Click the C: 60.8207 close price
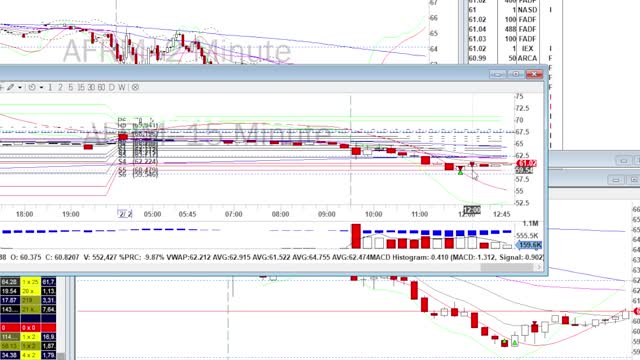This screenshot has width=640, height=360. (61, 258)
